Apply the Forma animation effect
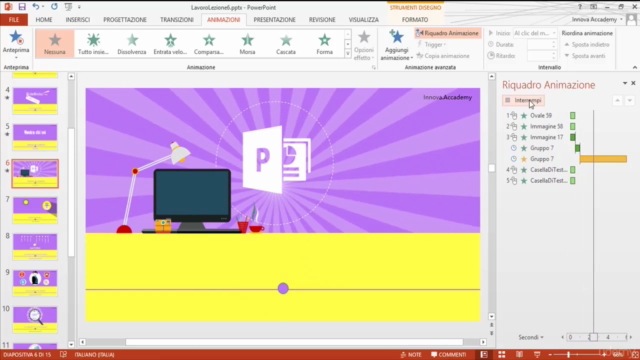Viewport: 640px width, 360px height. (x=324, y=44)
